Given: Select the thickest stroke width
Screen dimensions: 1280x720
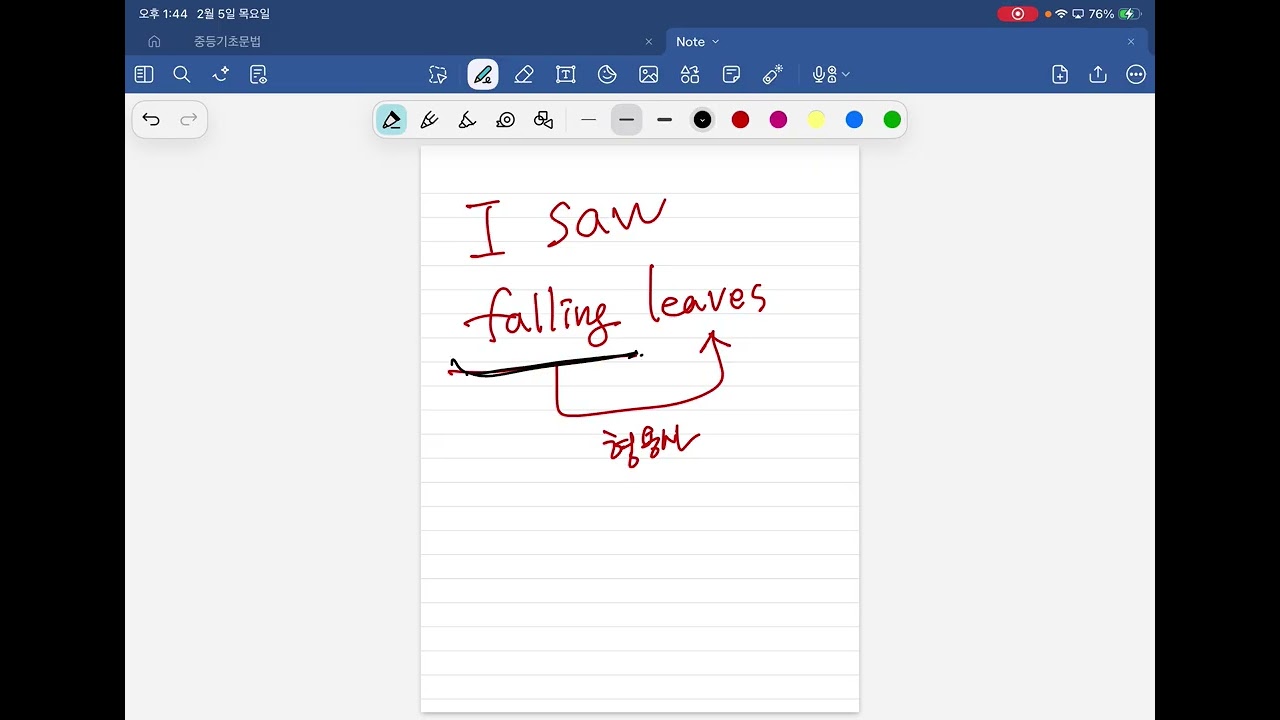Looking at the screenshot, I should 665,120.
